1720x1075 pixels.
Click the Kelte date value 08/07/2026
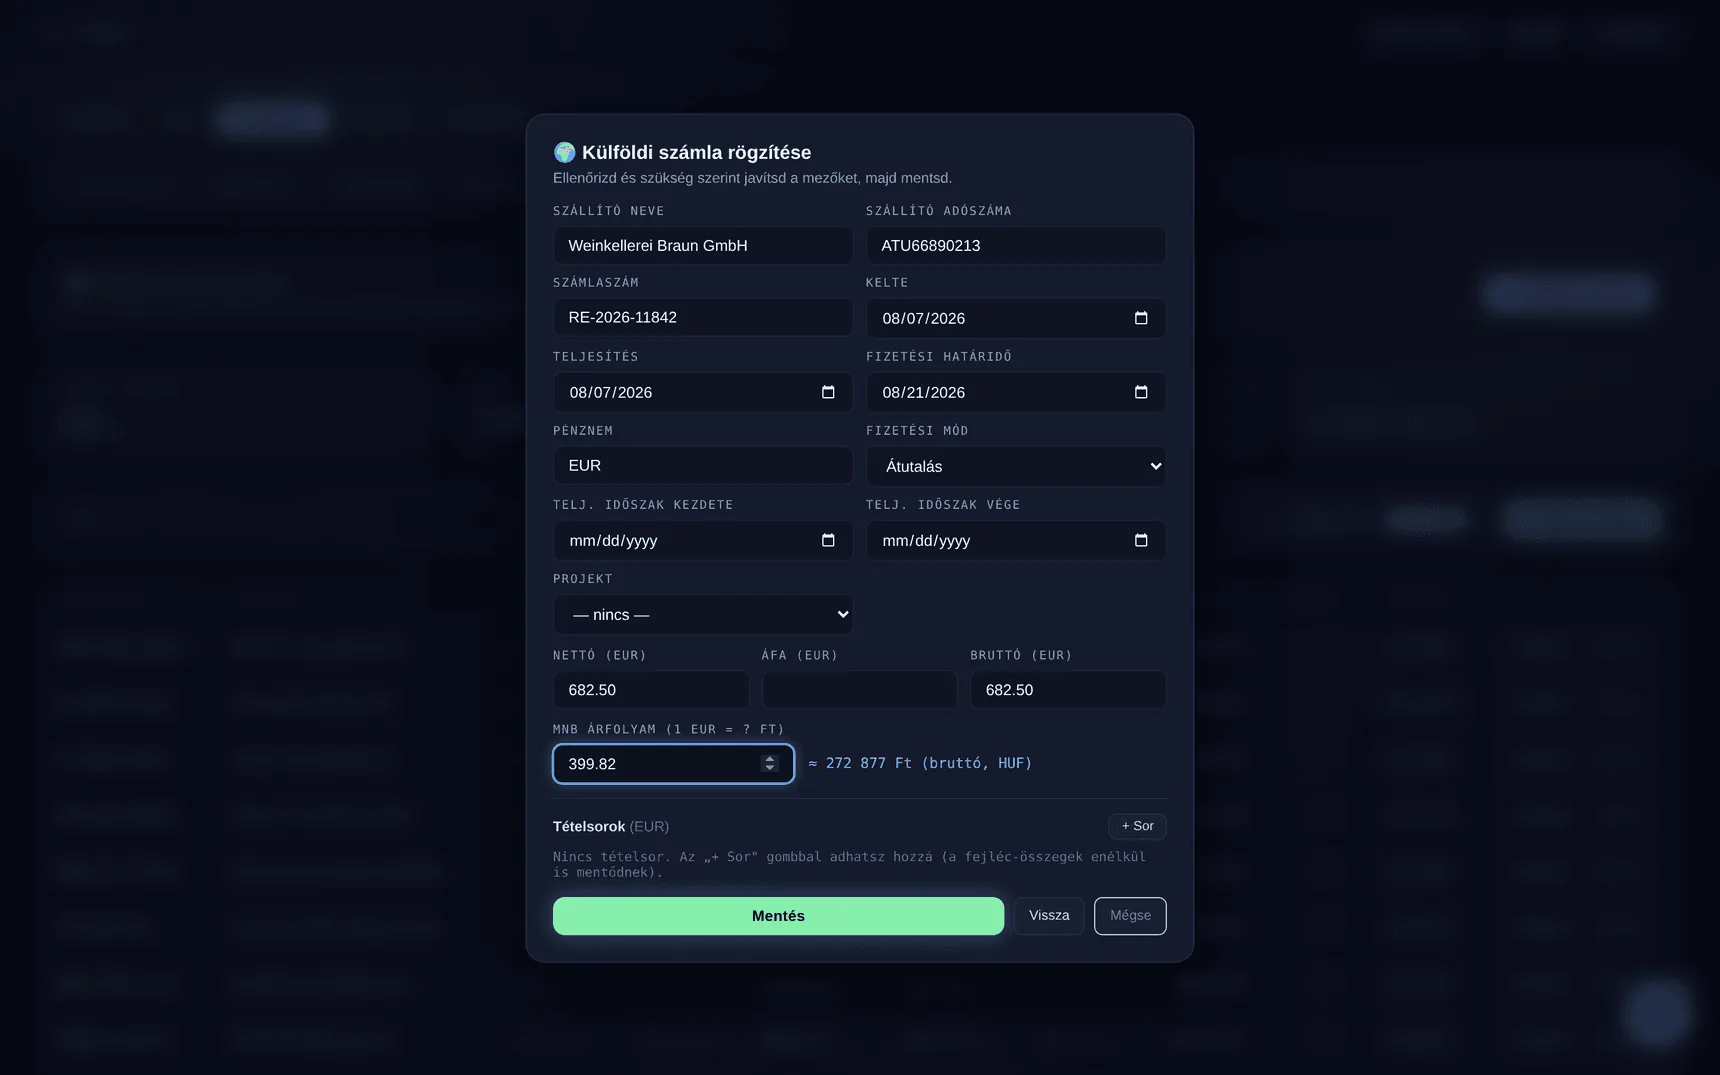[924, 318]
